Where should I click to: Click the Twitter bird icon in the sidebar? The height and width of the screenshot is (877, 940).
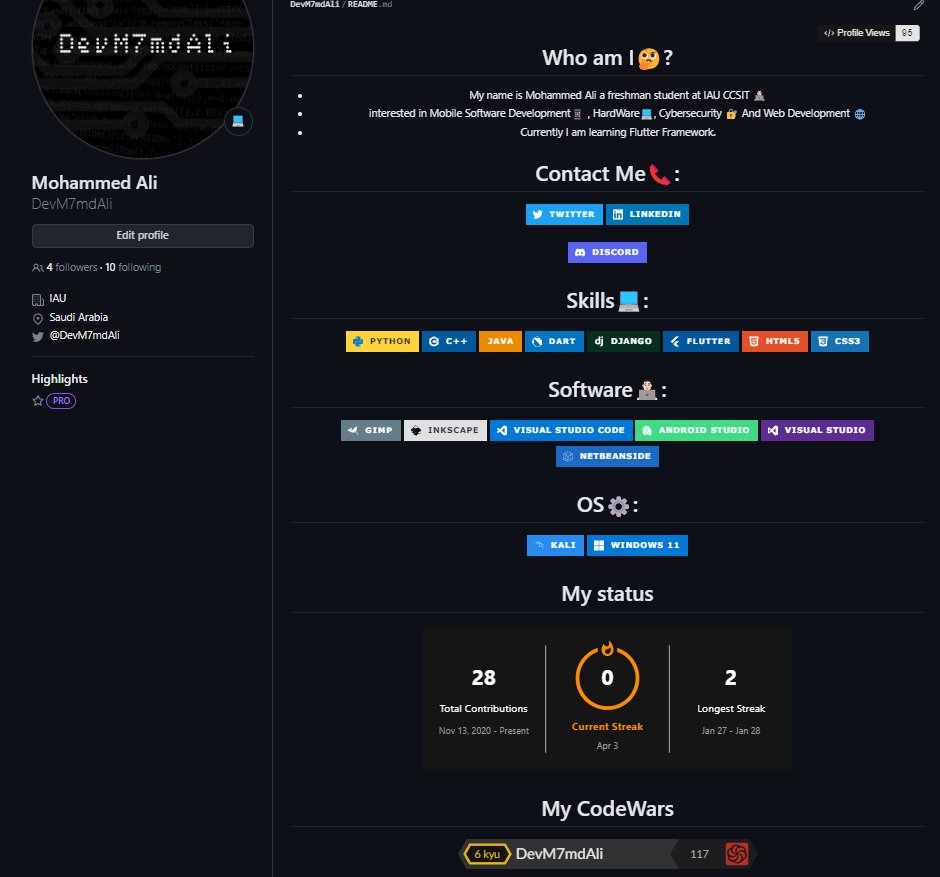pyautogui.click(x=38, y=337)
